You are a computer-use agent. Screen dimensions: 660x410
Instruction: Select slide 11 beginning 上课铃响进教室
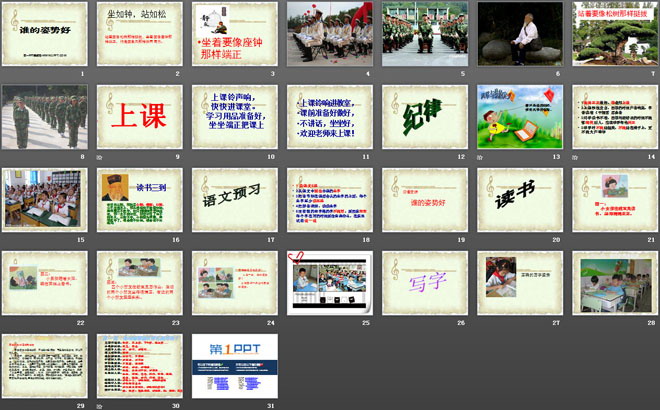(x=330, y=117)
